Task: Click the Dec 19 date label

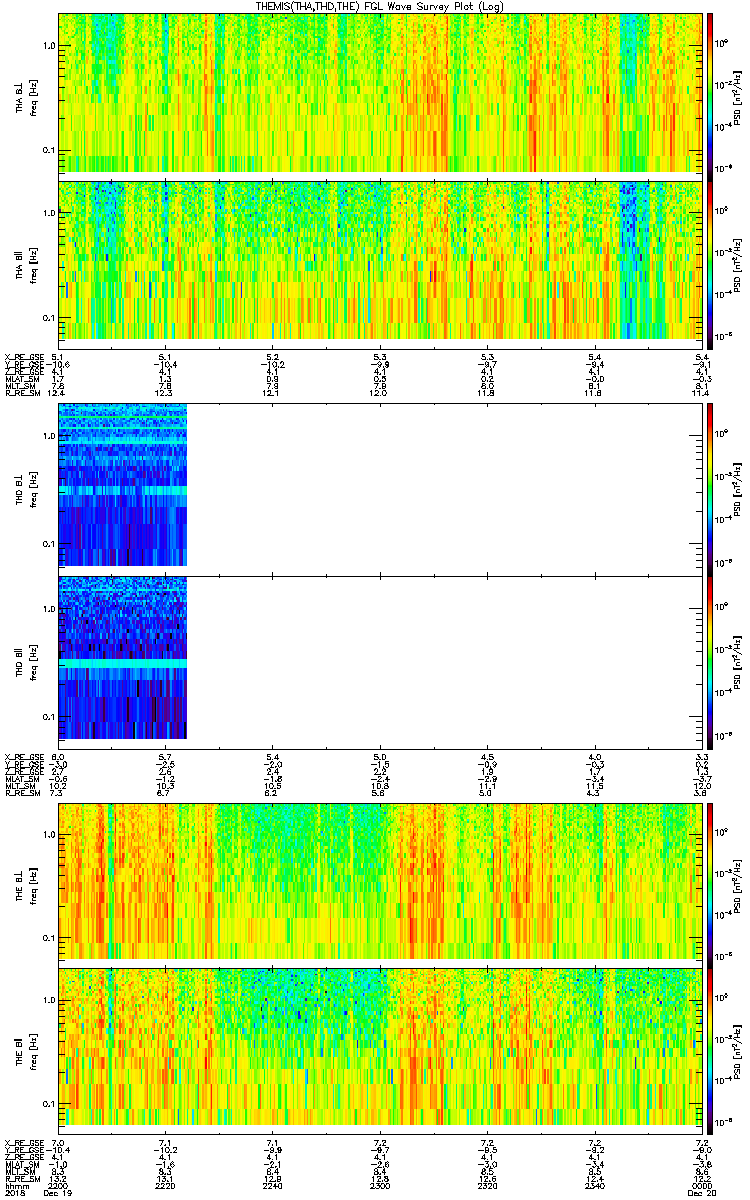Action: [62, 1193]
